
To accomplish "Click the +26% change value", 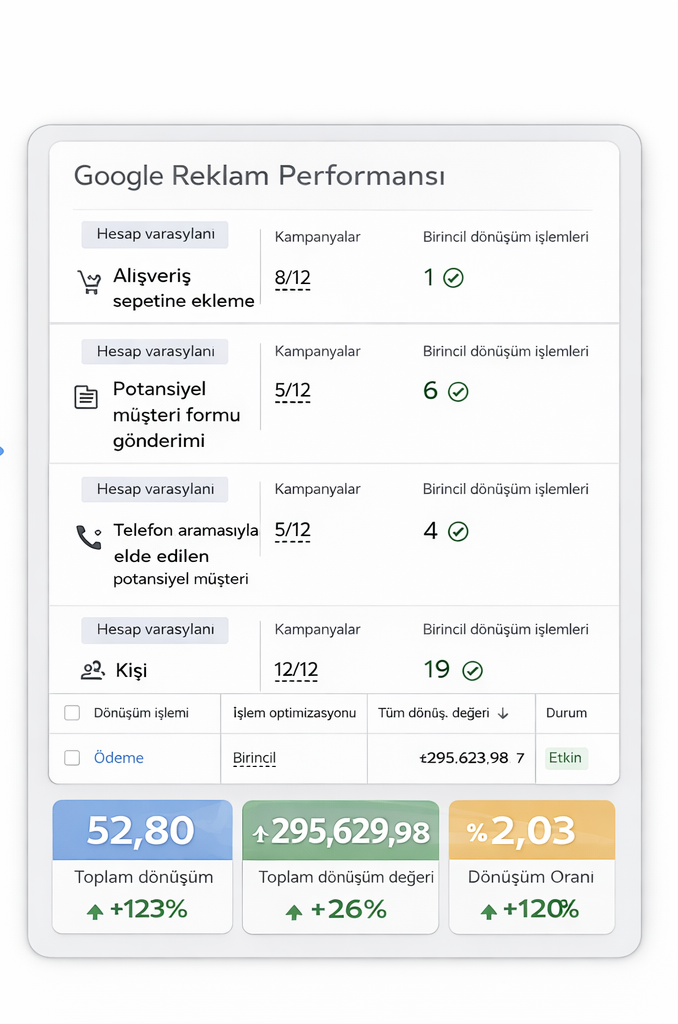I will (348, 910).
